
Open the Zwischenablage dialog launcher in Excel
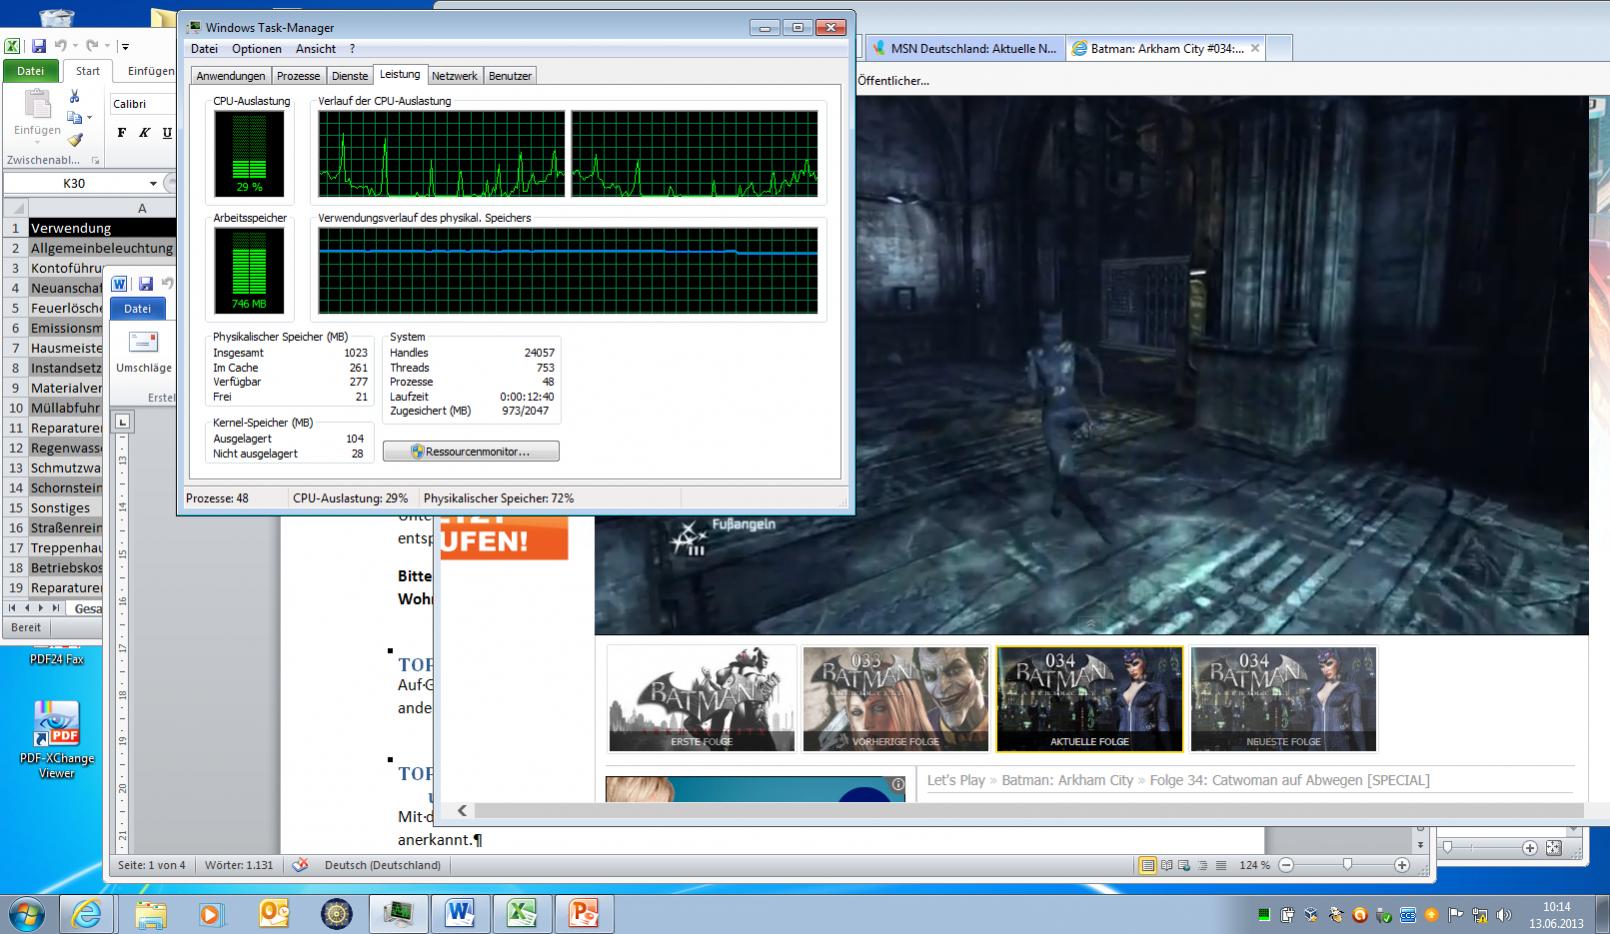96,160
